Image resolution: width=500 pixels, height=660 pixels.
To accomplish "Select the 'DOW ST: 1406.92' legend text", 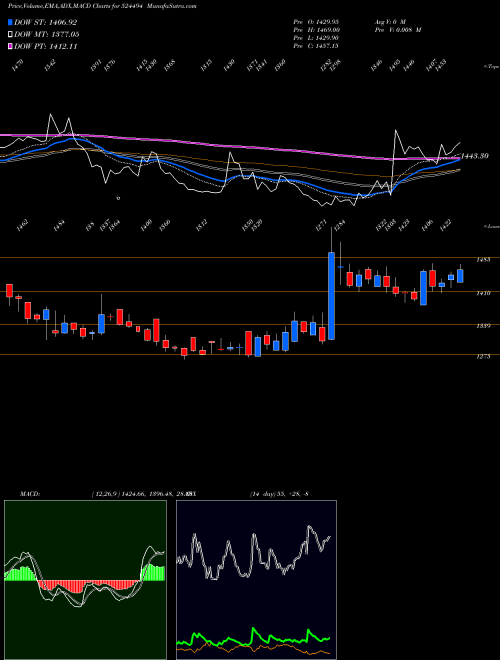I will tap(45, 22).
